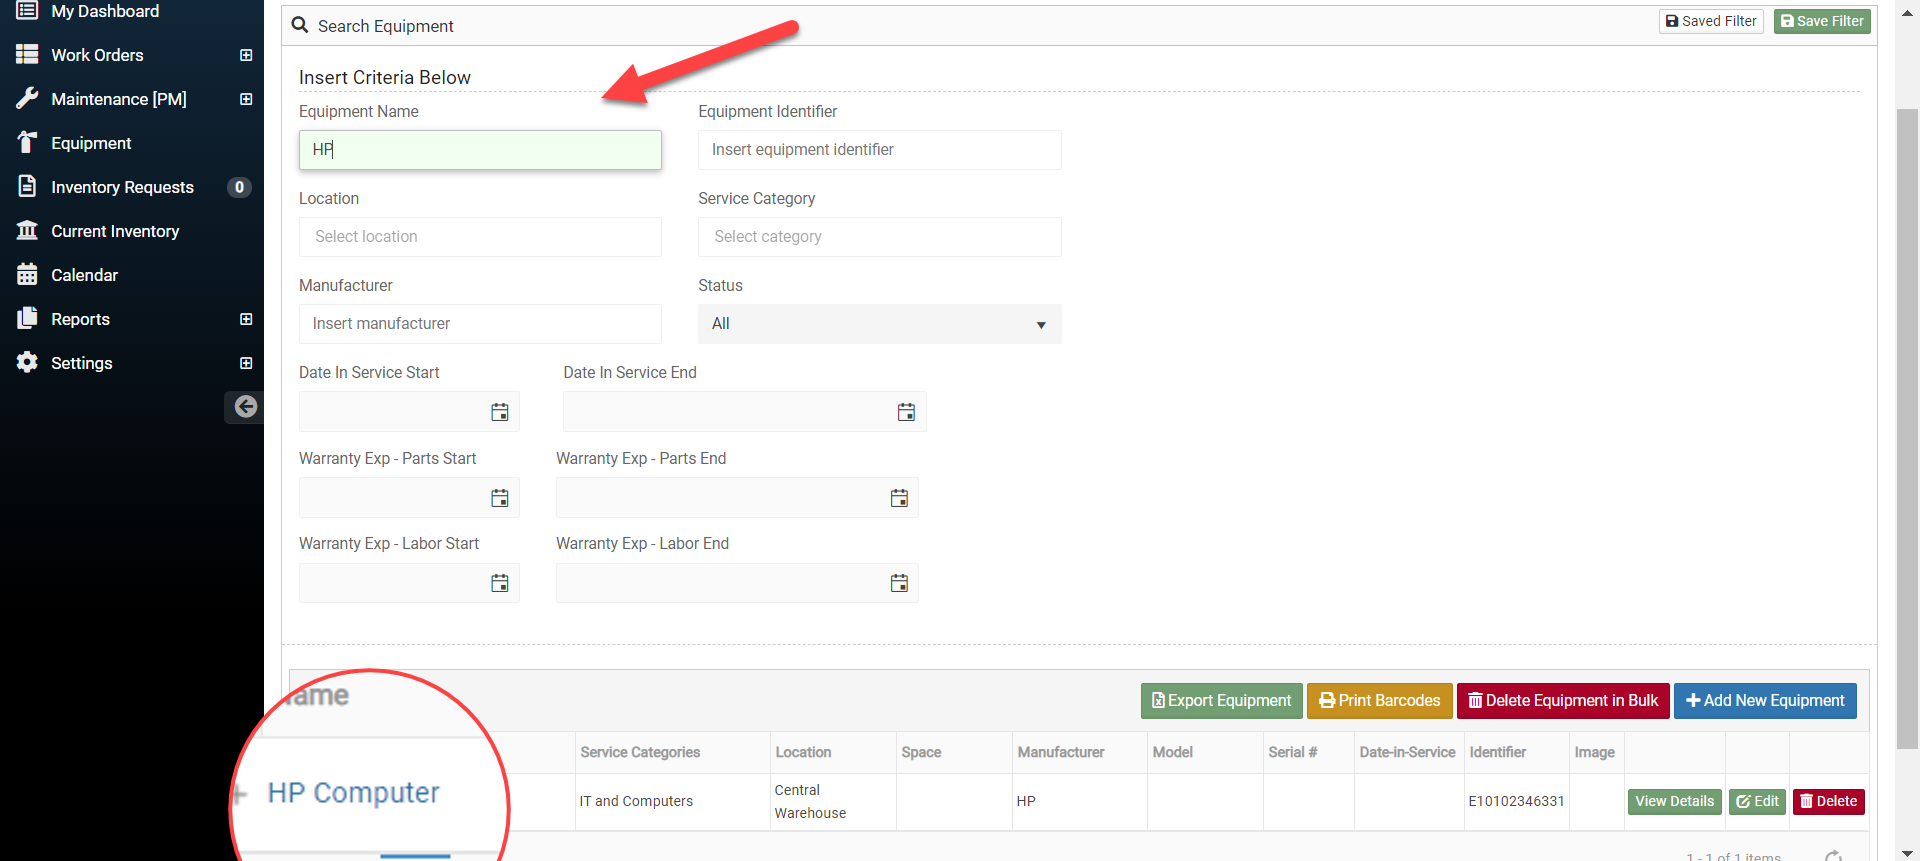
Task: Open Work Orders menu item
Action: click(97, 55)
